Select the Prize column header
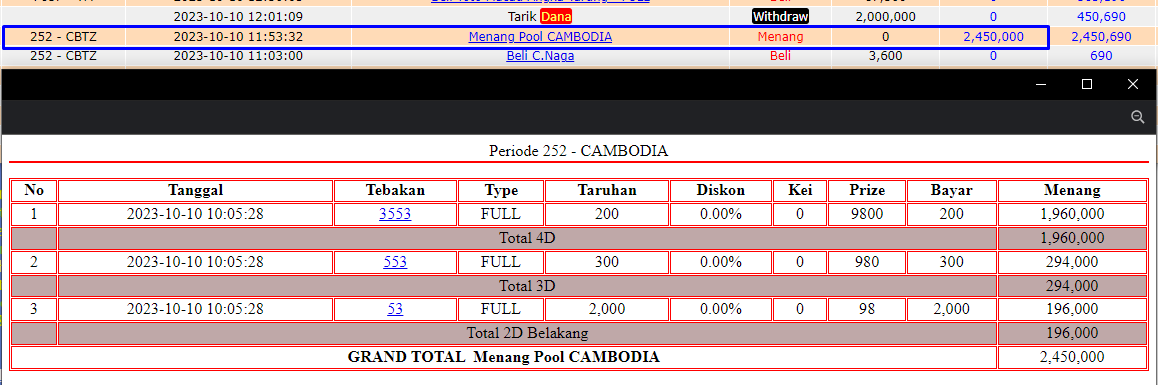1158x385 pixels. pyautogui.click(x=867, y=190)
